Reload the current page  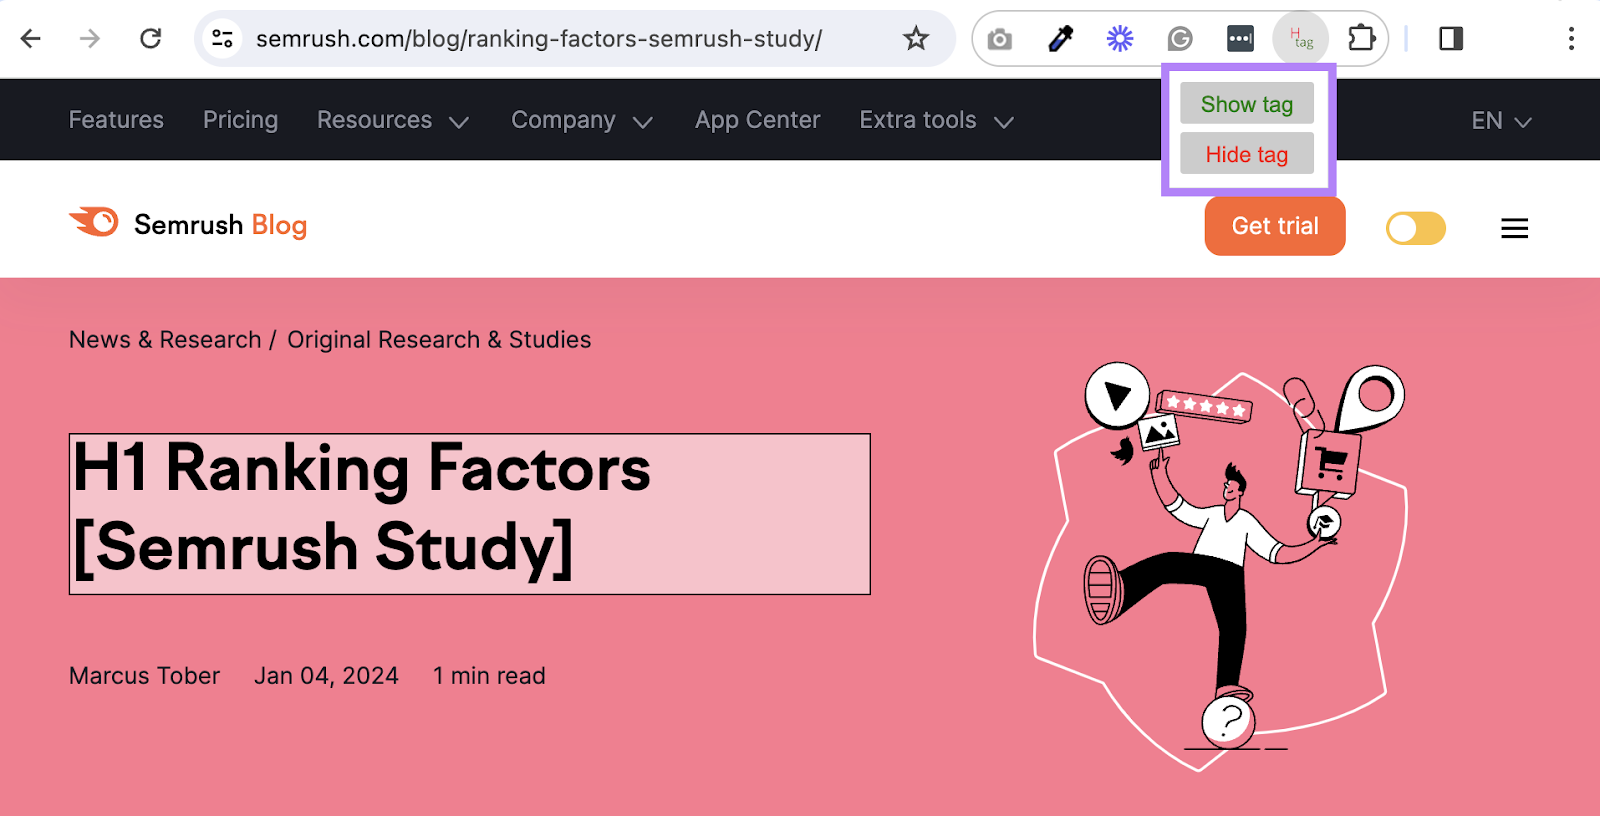click(150, 39)
